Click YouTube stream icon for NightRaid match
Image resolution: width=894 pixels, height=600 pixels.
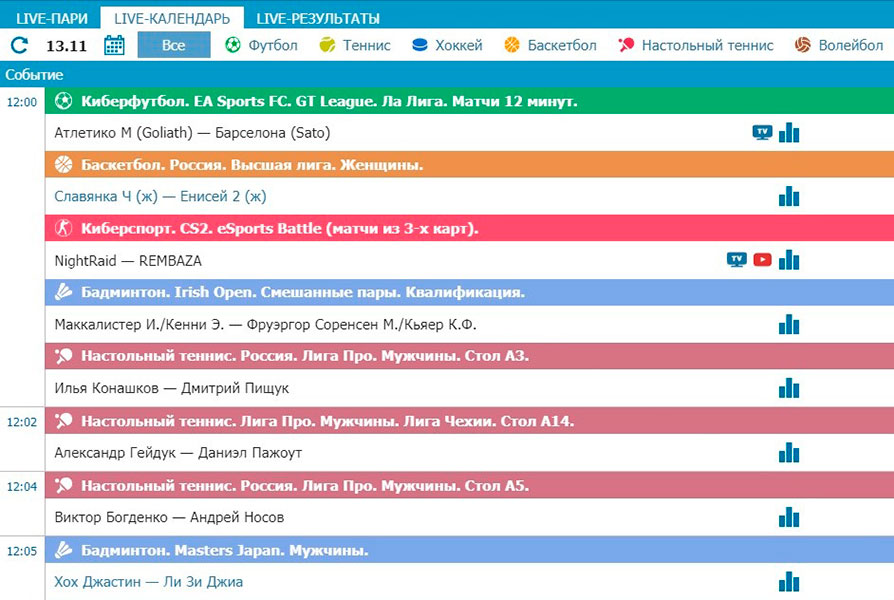(x=762, y=260)
